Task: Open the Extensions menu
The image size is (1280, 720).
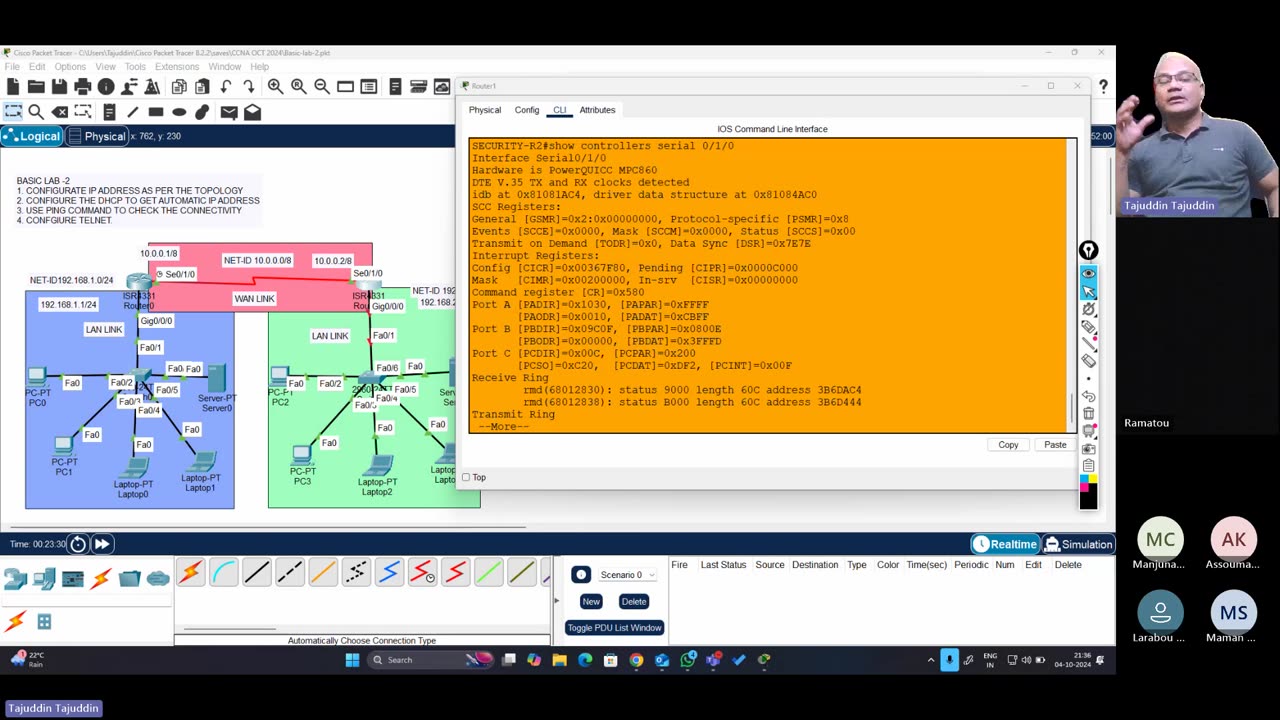Action: click(x=177, y=67)
